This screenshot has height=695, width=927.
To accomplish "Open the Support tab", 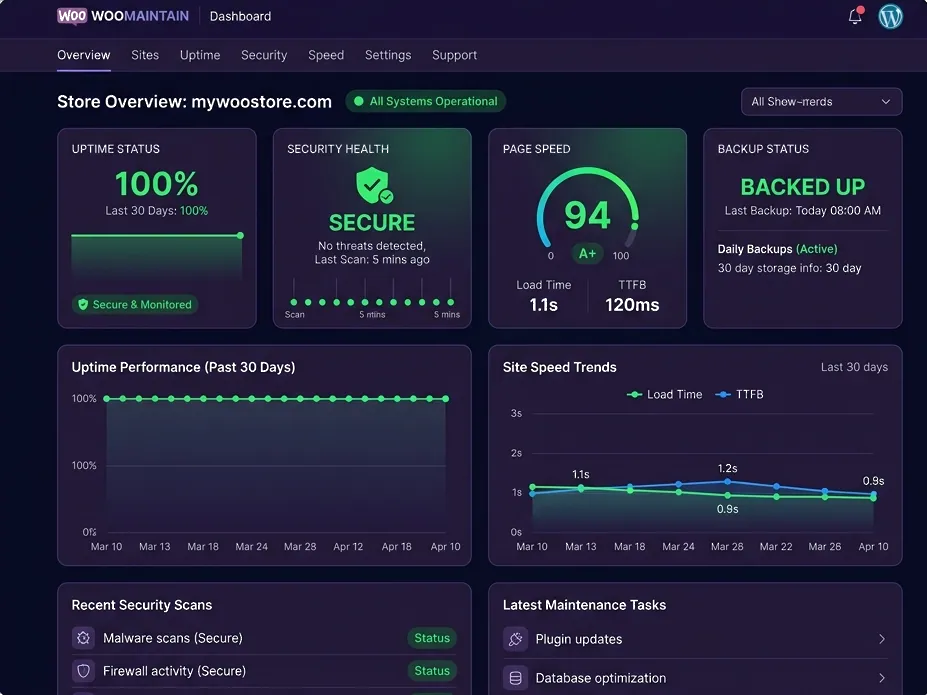I will [454, 55].
